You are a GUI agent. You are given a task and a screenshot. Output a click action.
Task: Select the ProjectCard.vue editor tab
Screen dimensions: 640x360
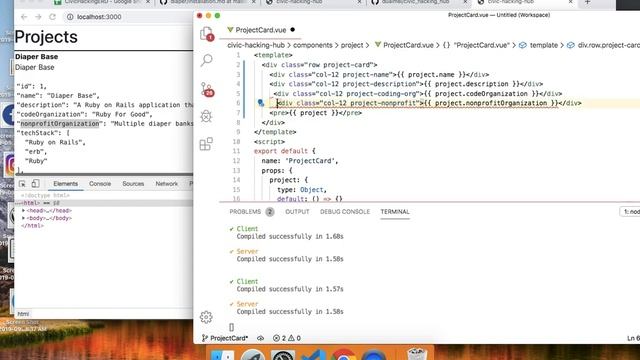pyautogui.click(x=260, y=30)
